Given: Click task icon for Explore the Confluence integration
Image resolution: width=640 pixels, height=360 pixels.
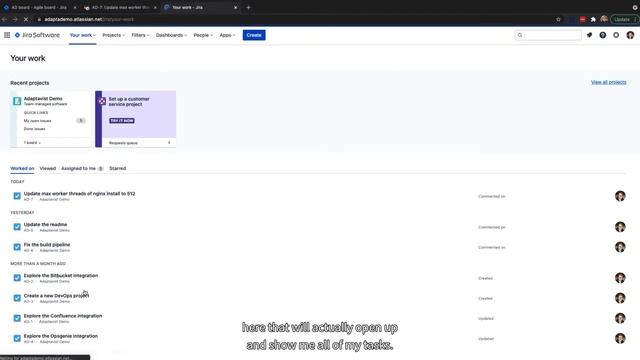Looking at the screenshot, I should point(17,318).
